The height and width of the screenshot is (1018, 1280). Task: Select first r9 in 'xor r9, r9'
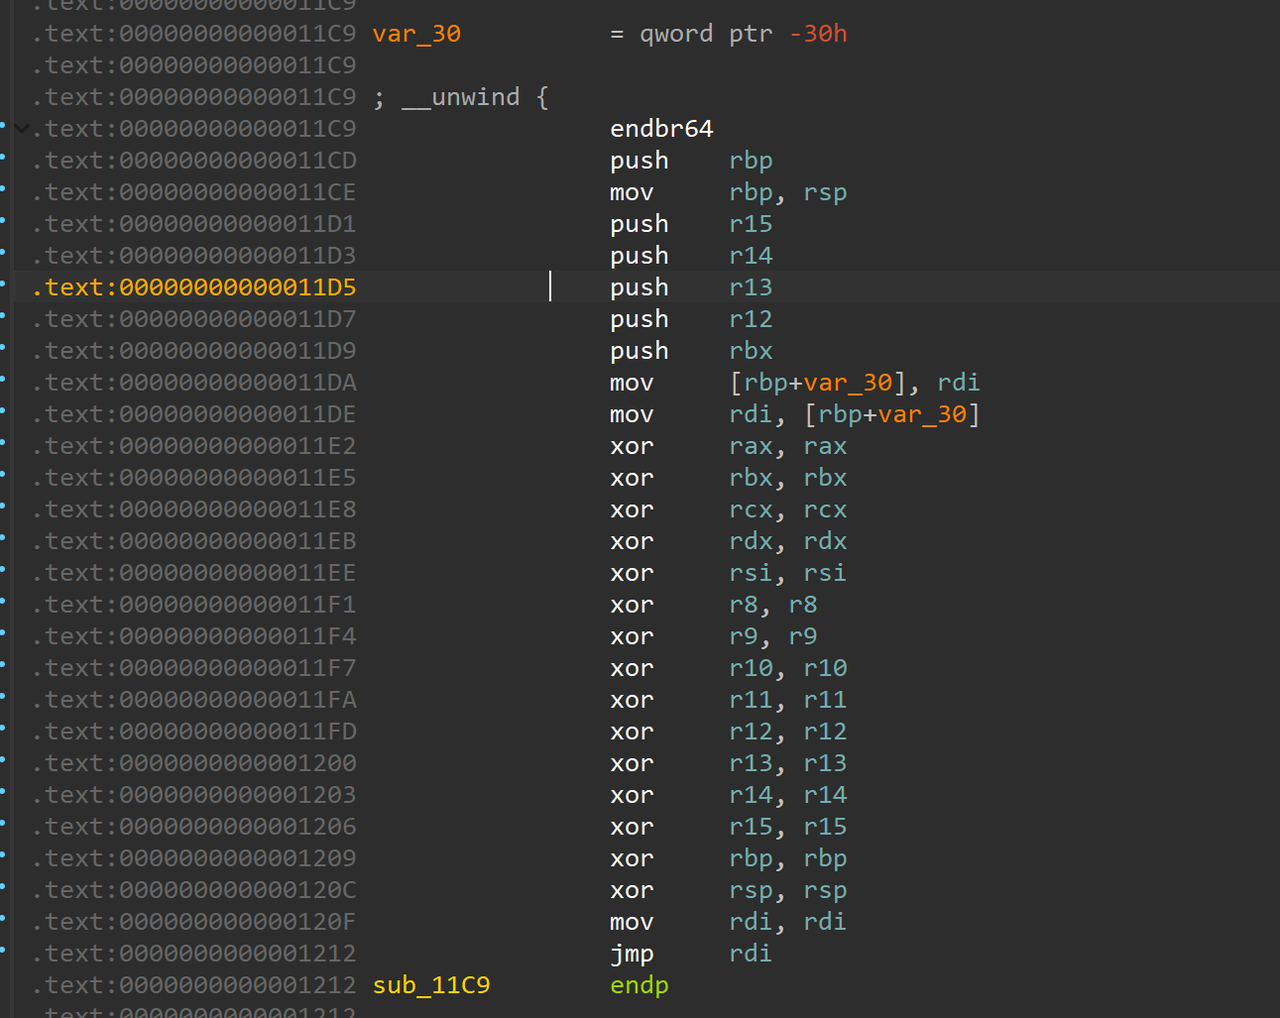click(744, 637)
